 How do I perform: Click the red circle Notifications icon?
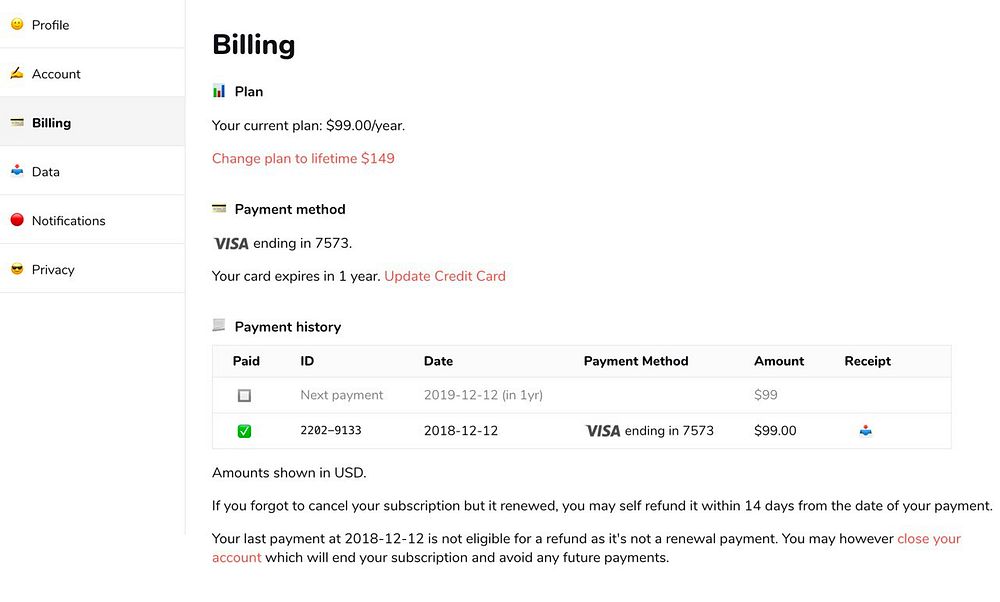click(x=17, y=220)
